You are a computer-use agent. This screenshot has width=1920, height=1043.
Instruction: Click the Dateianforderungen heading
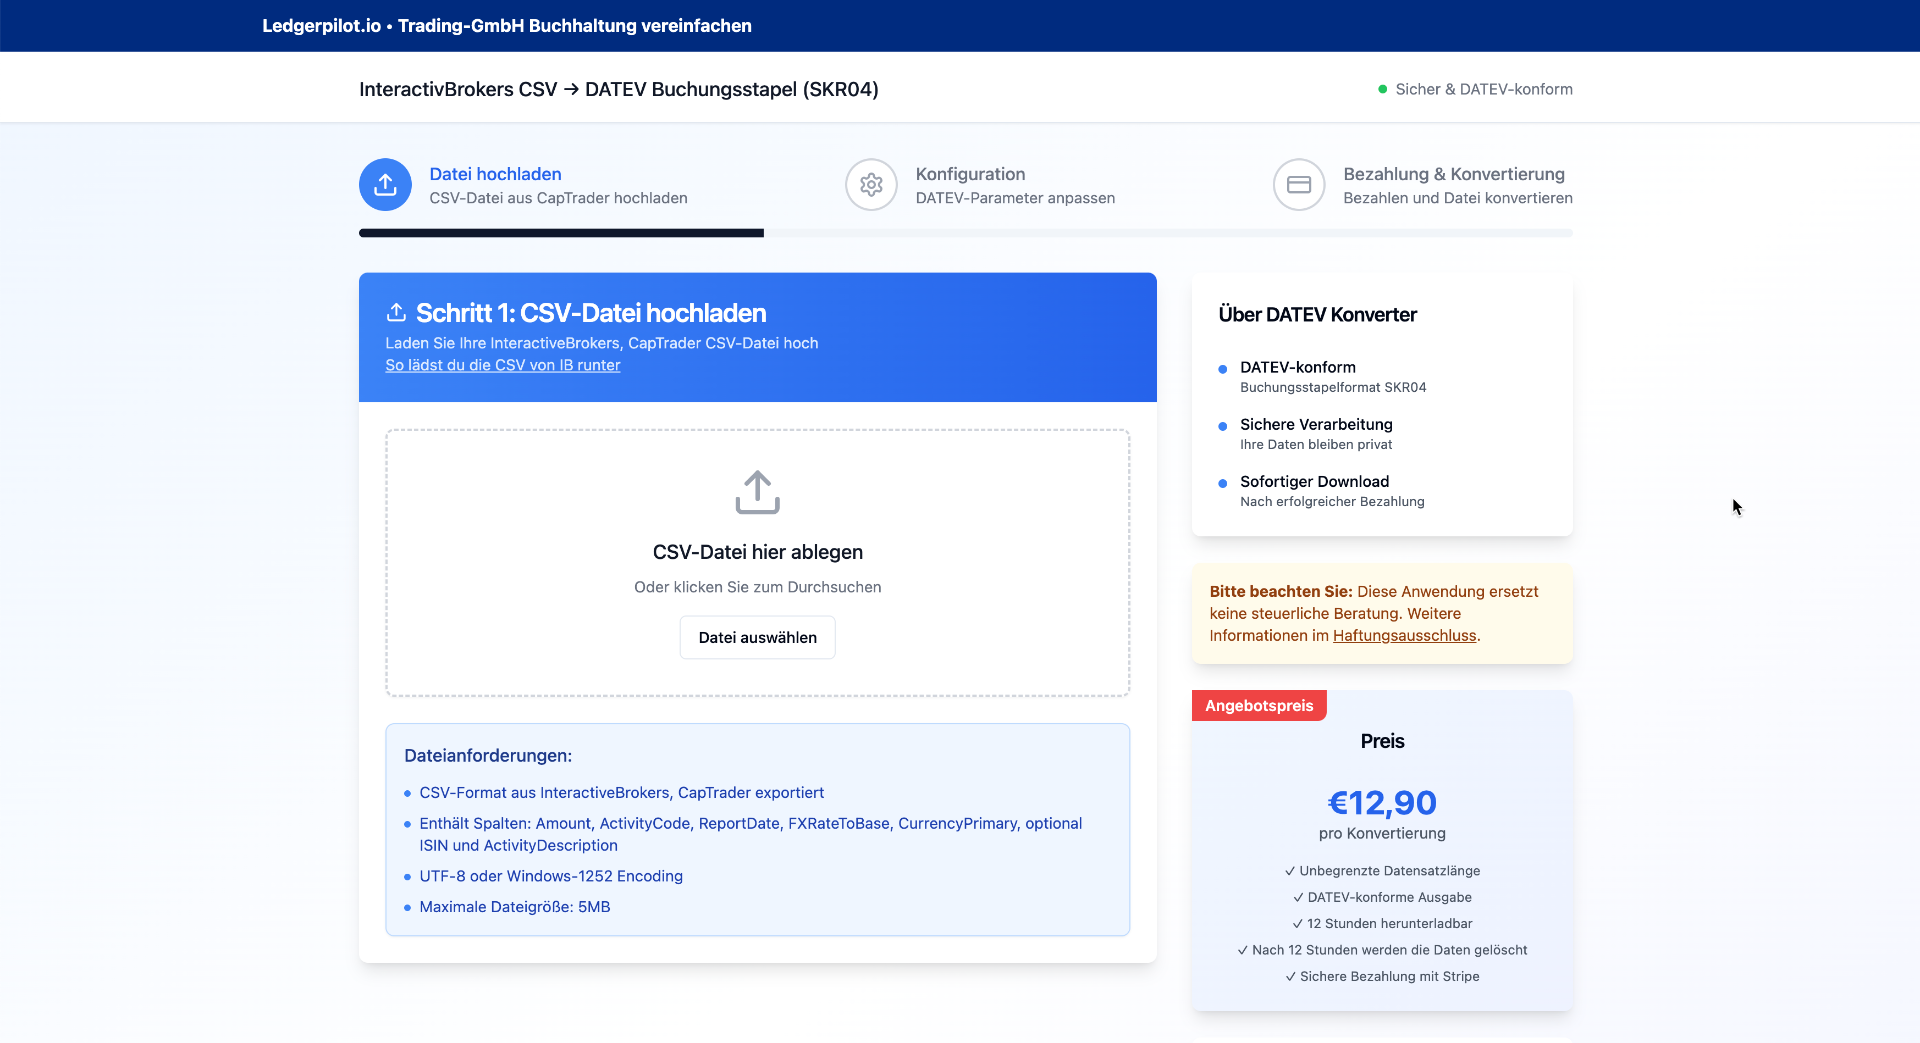pos(488,756)
